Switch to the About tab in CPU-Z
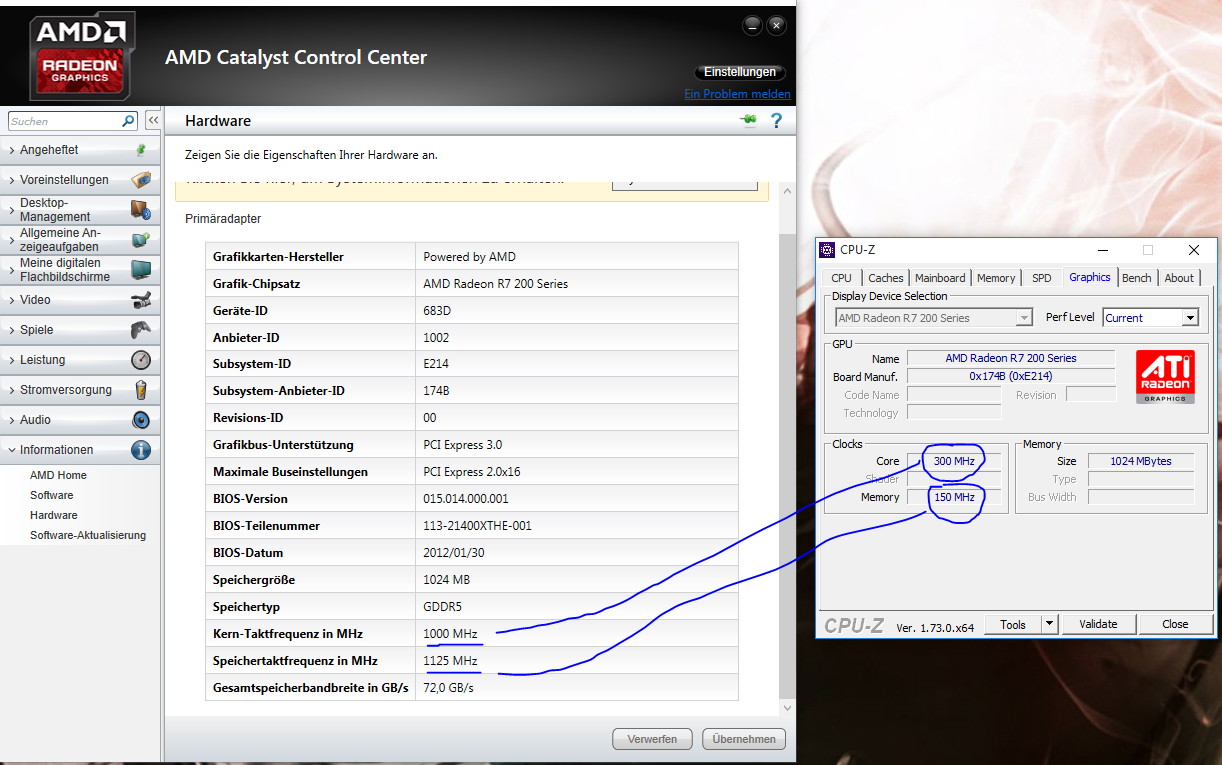Screen dimensions: 1222x765 [1179, 278]
